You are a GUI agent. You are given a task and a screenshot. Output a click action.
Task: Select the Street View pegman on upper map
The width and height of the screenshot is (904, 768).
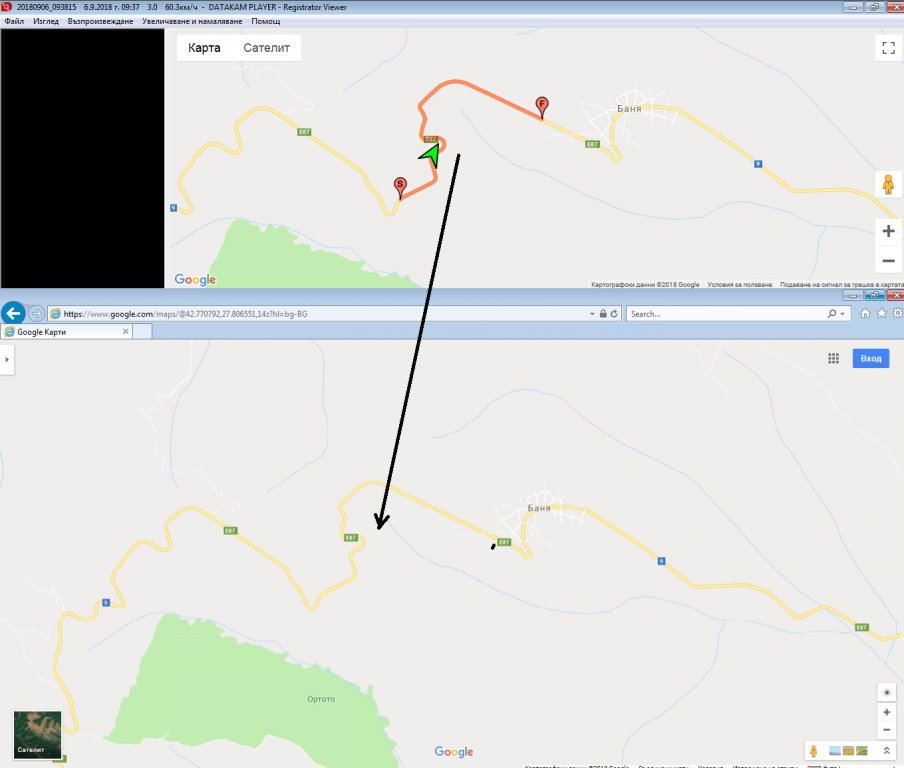(x=888, y=185)
